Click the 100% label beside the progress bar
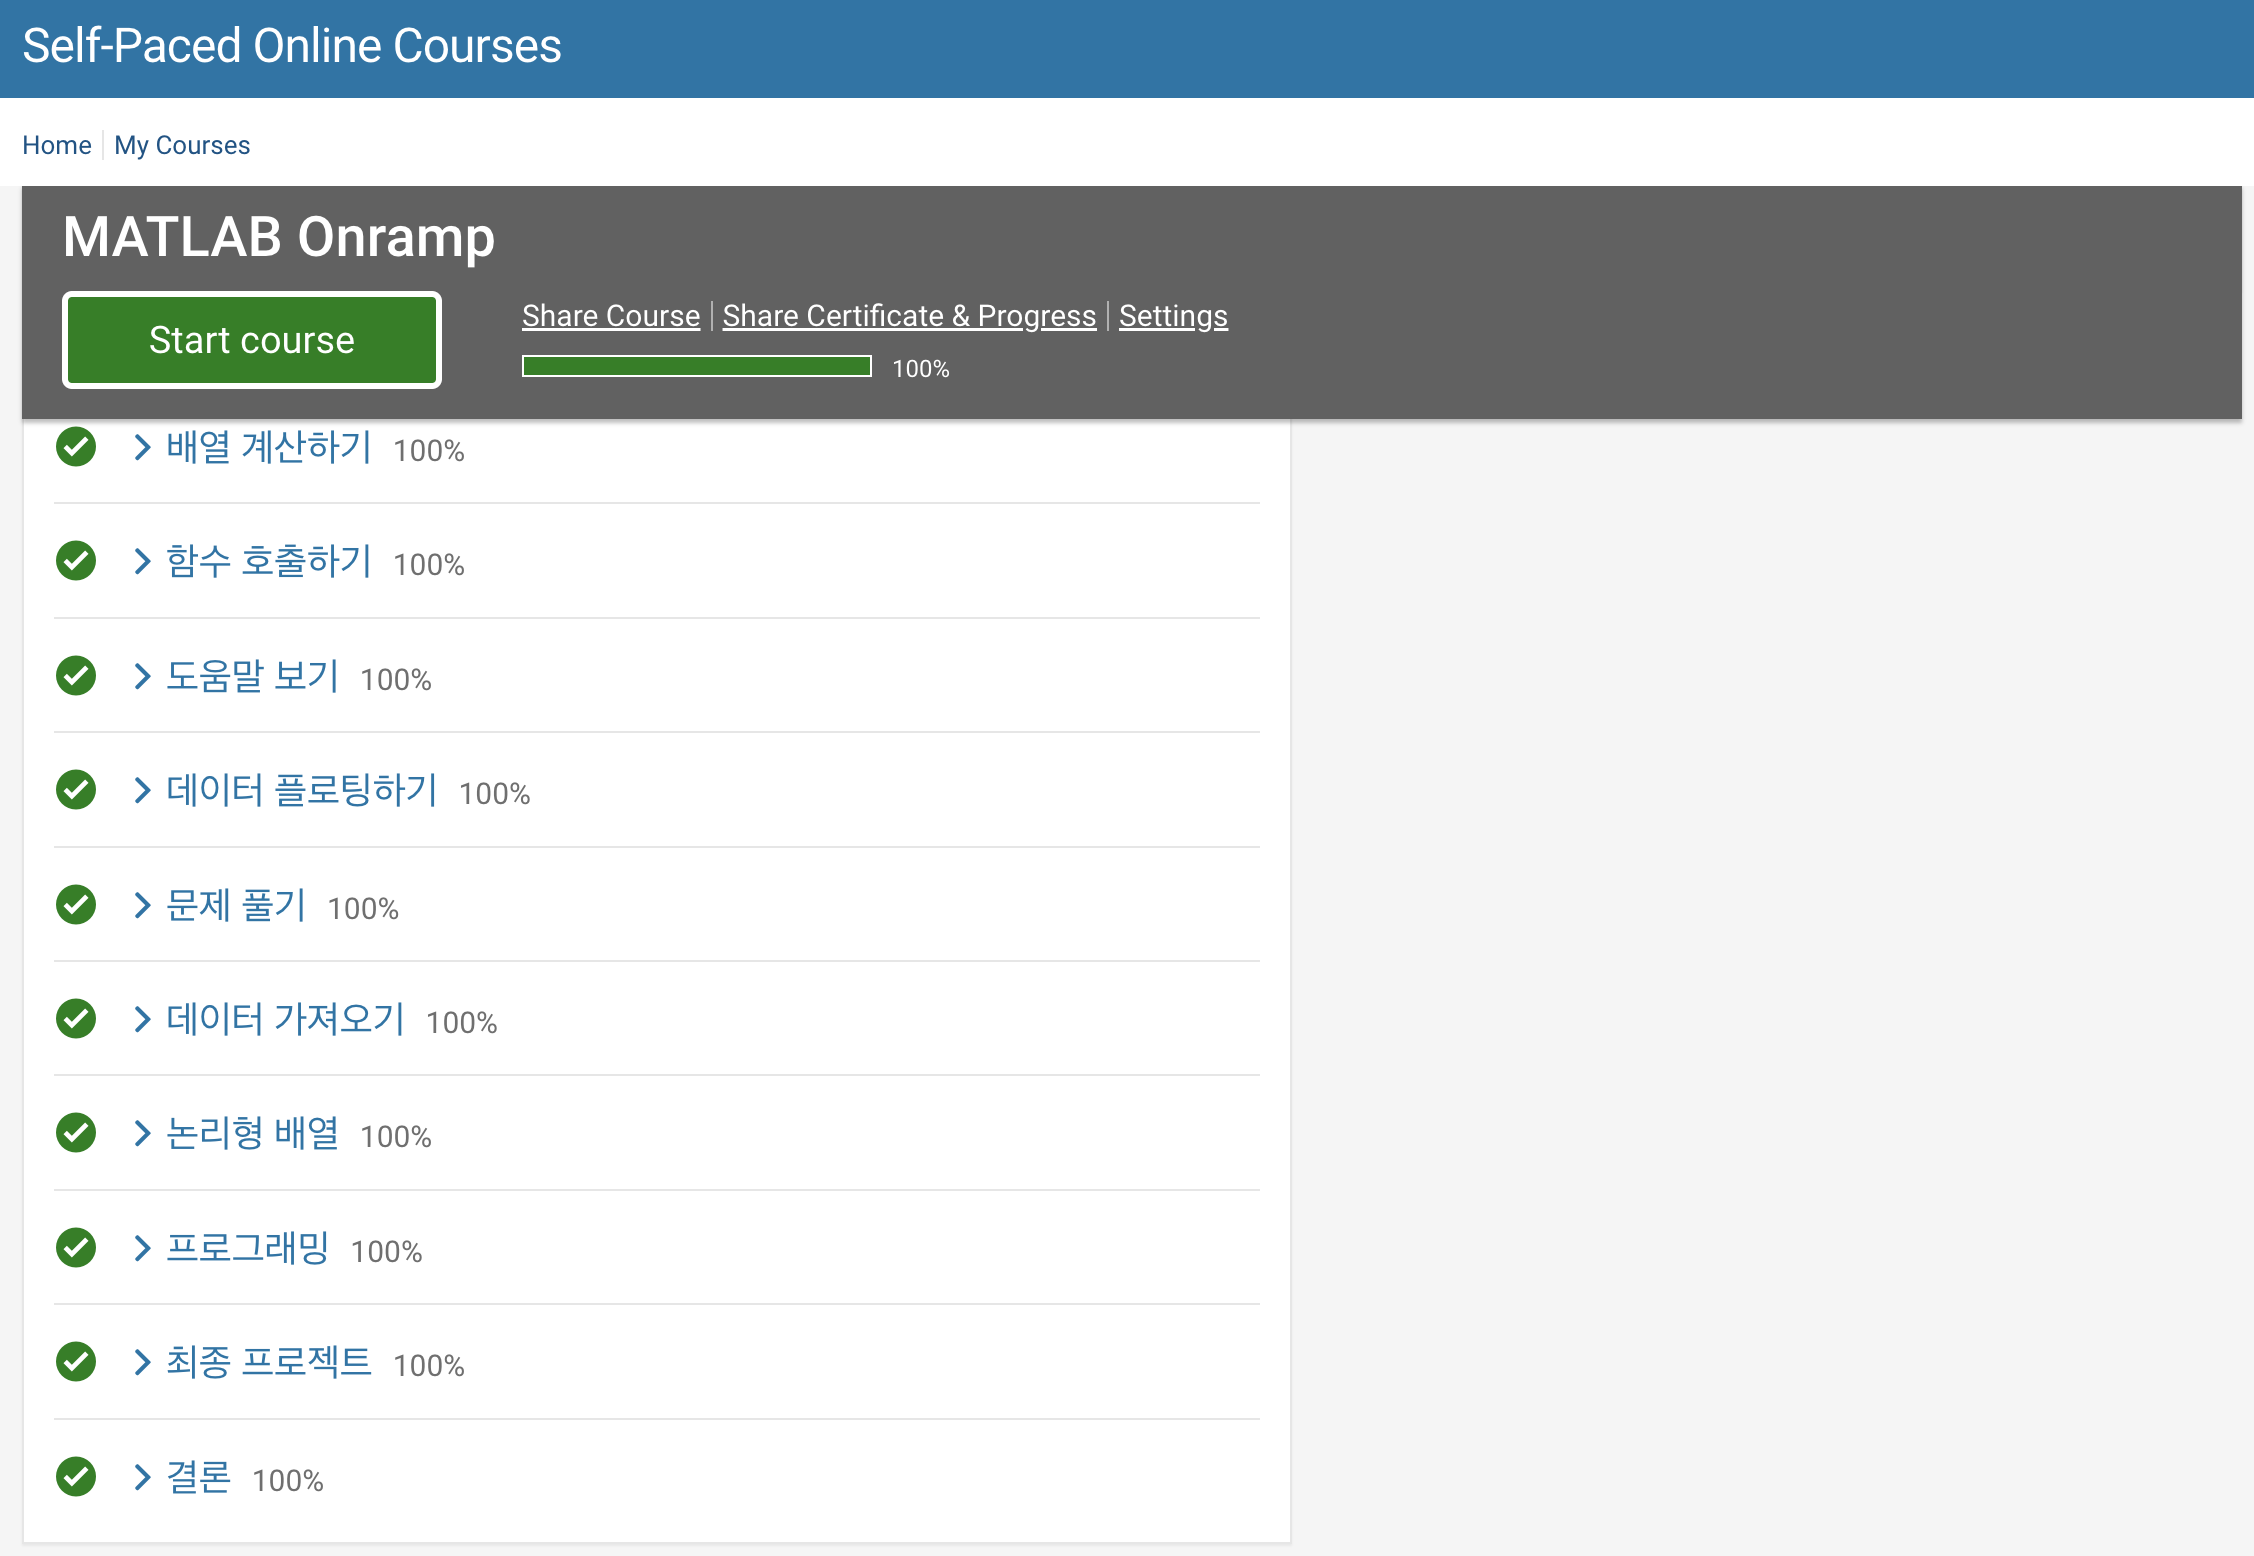The image size is (2254, 1556). (x=921, y=369)
